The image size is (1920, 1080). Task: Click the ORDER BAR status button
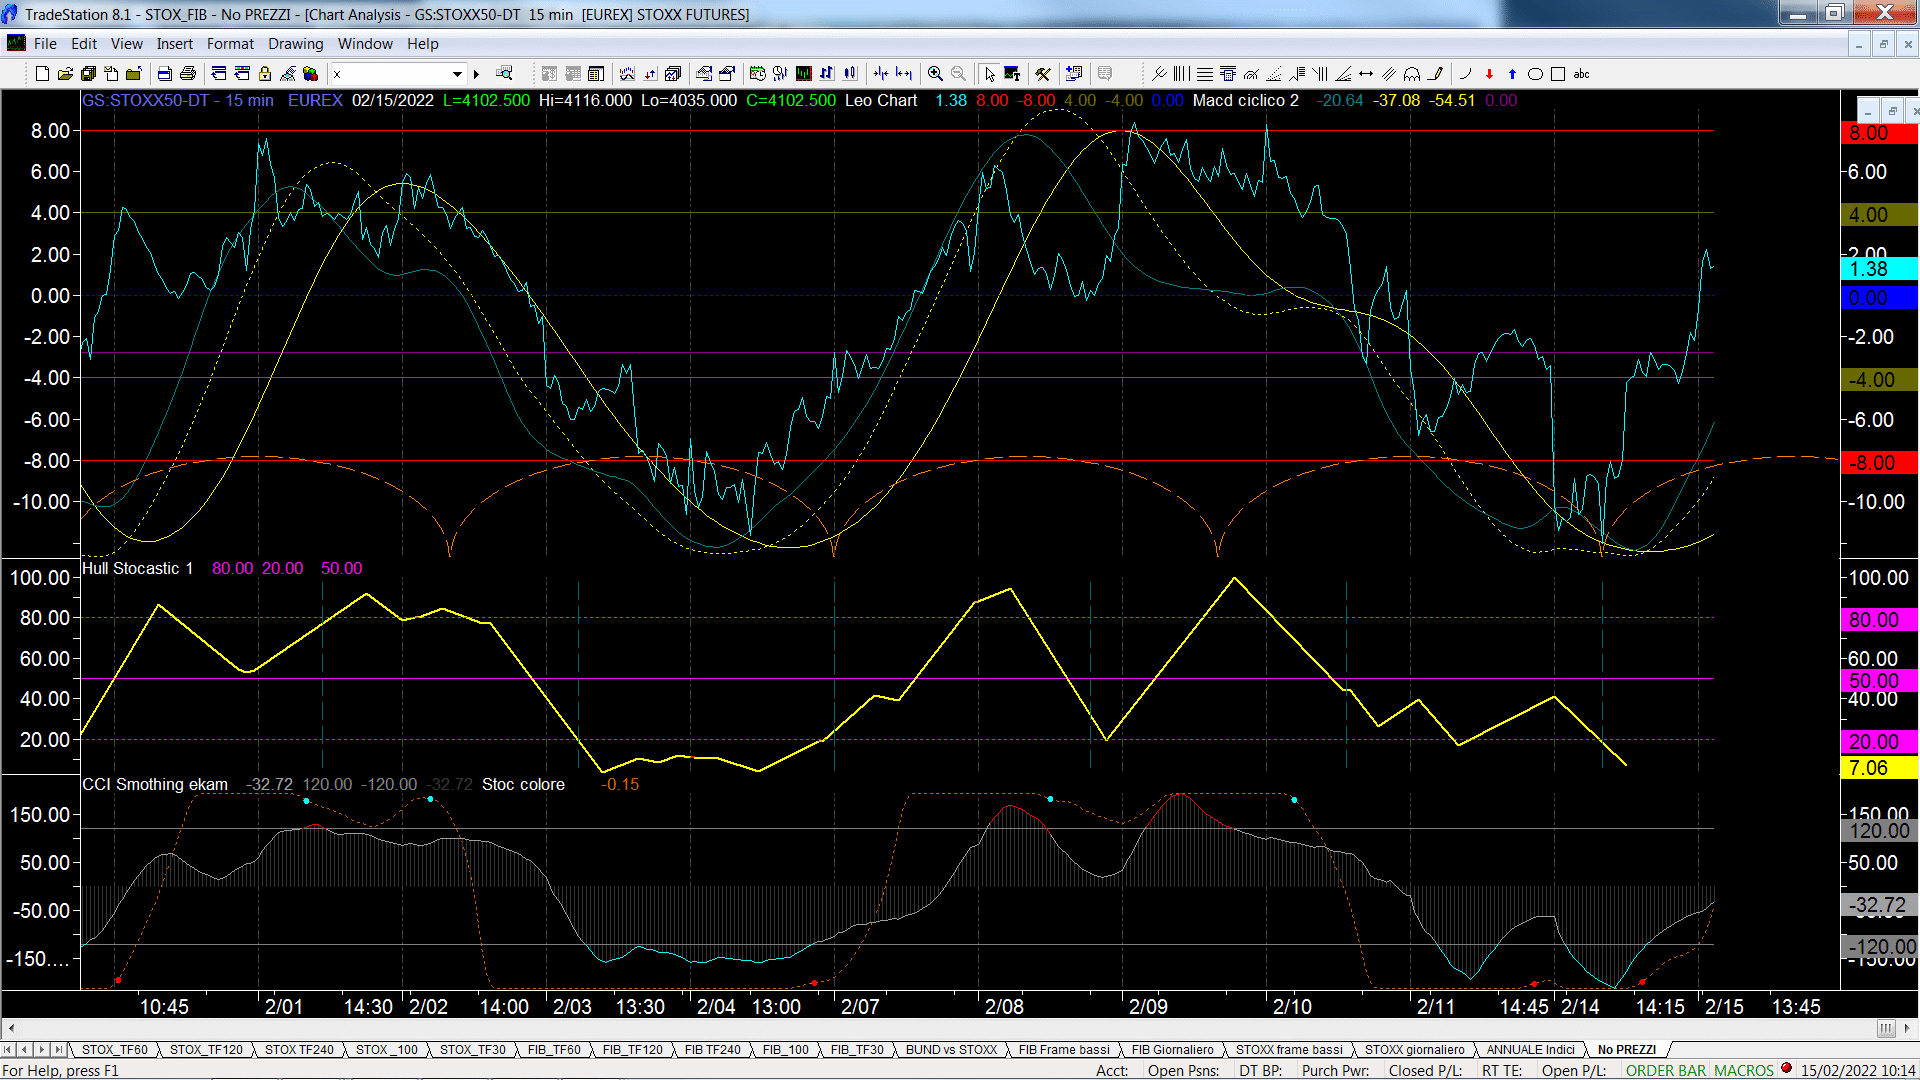1666,1070
